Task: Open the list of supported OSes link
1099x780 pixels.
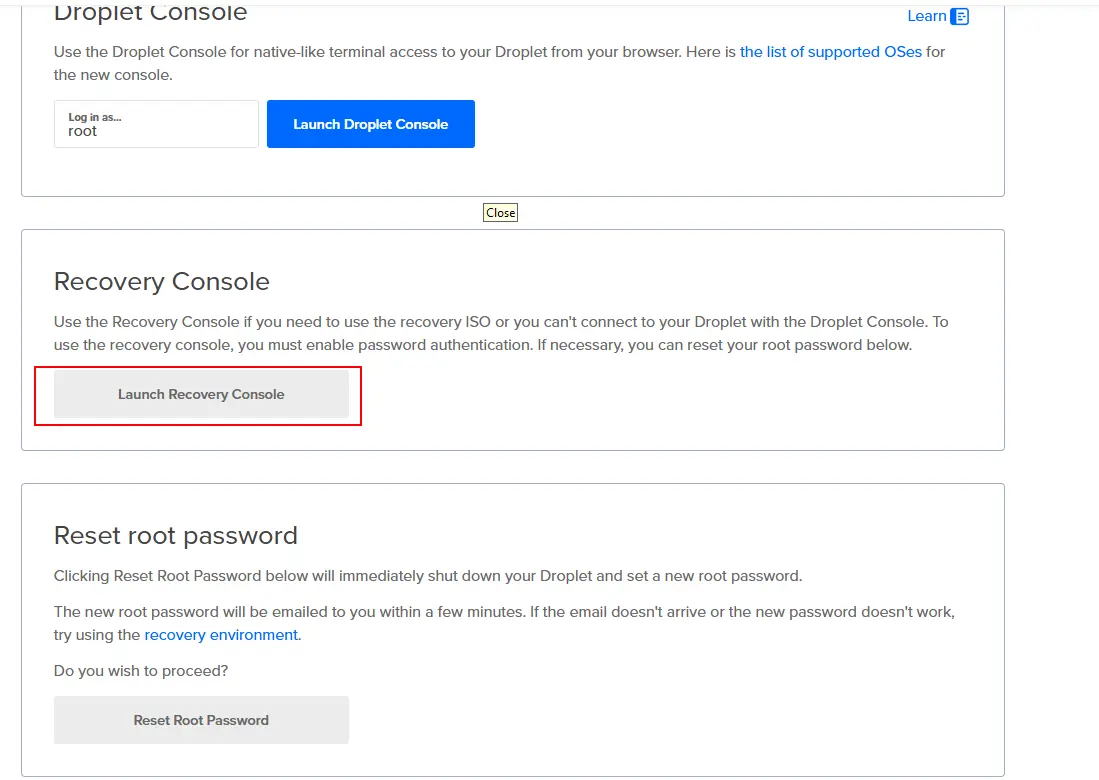Action: (x=830, y=51)
